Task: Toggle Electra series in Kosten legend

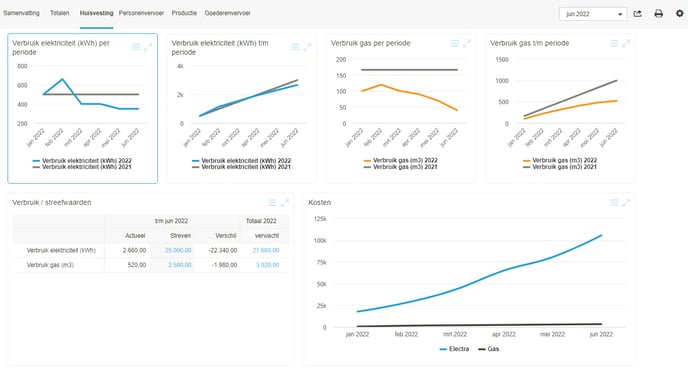Action: (x=454, y=349)
